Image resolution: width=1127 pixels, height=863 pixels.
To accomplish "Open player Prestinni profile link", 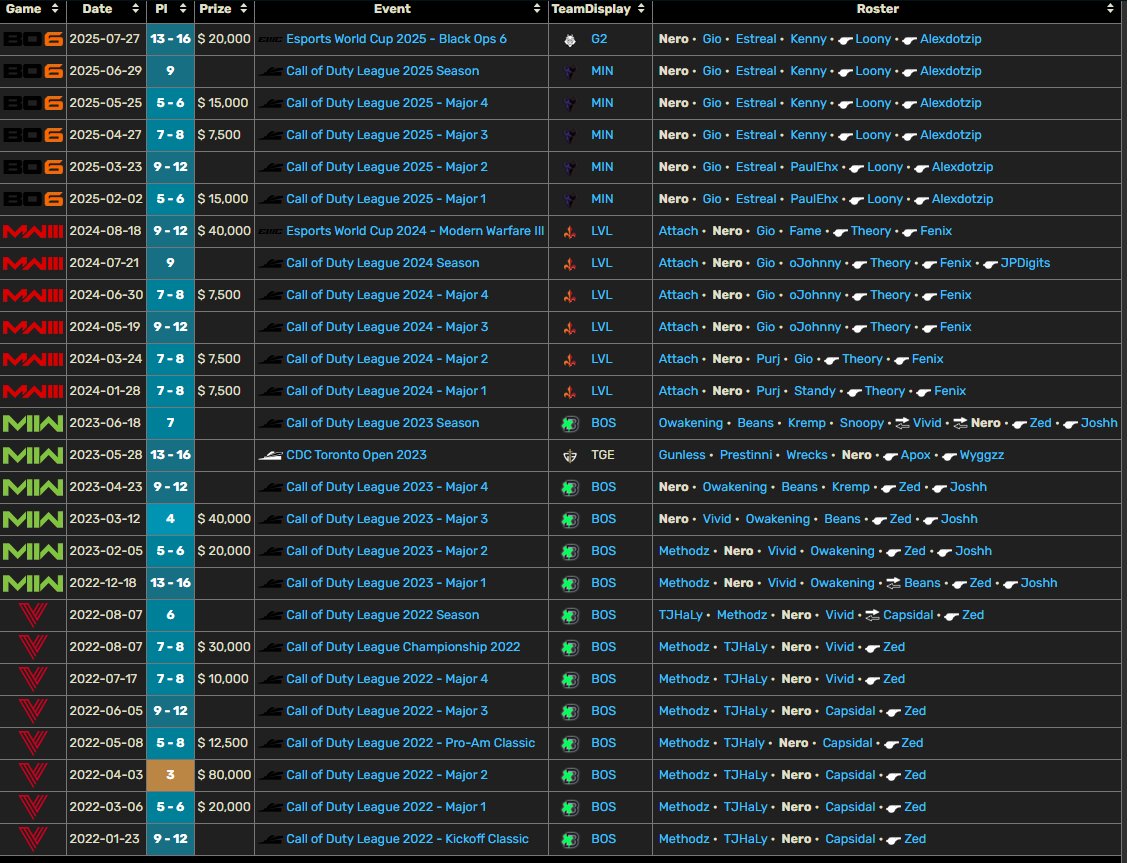I will (745, 455).
